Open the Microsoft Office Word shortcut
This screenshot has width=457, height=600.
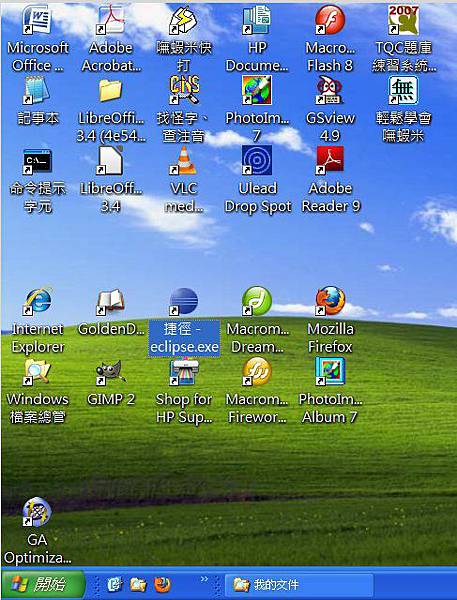coord(37,20)
